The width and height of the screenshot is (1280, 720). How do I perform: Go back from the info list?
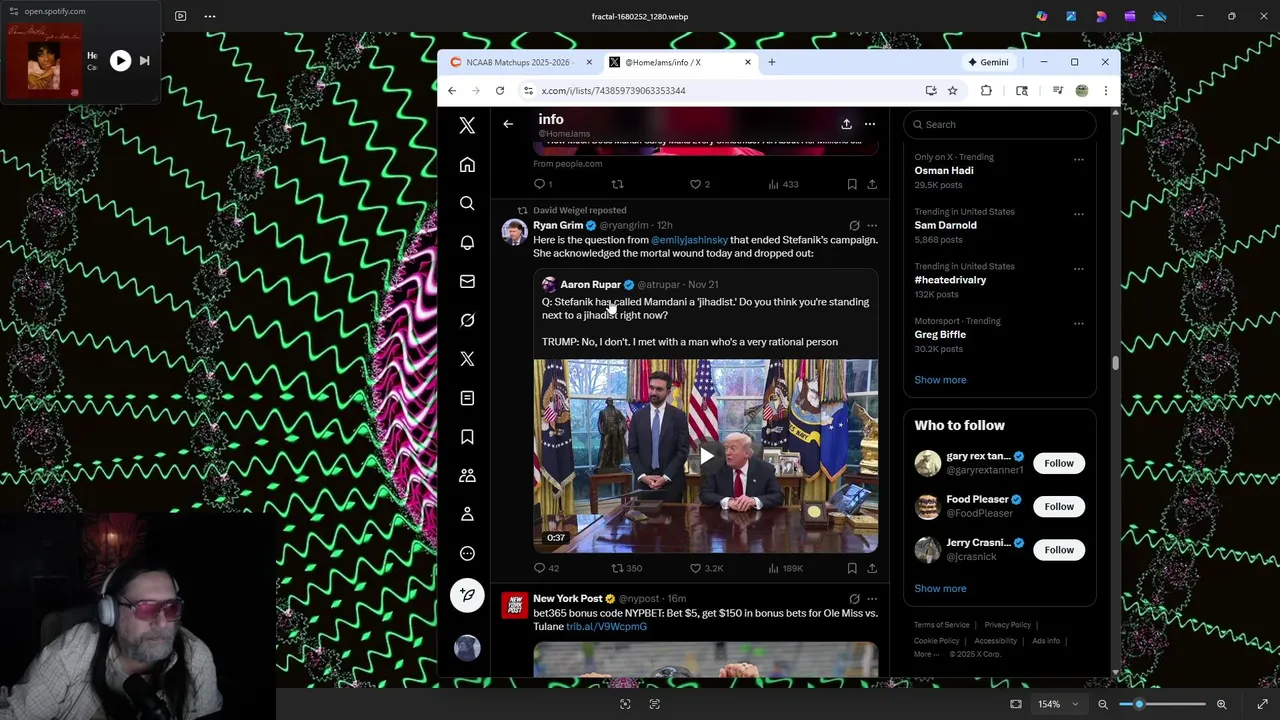click(508, 124)
